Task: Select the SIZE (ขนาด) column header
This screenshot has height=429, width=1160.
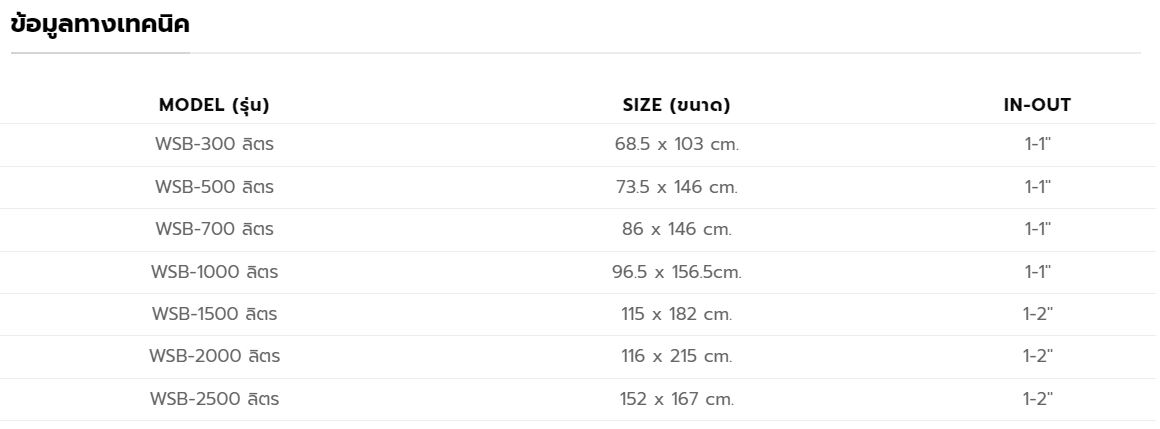Action: tap(676, 105)
